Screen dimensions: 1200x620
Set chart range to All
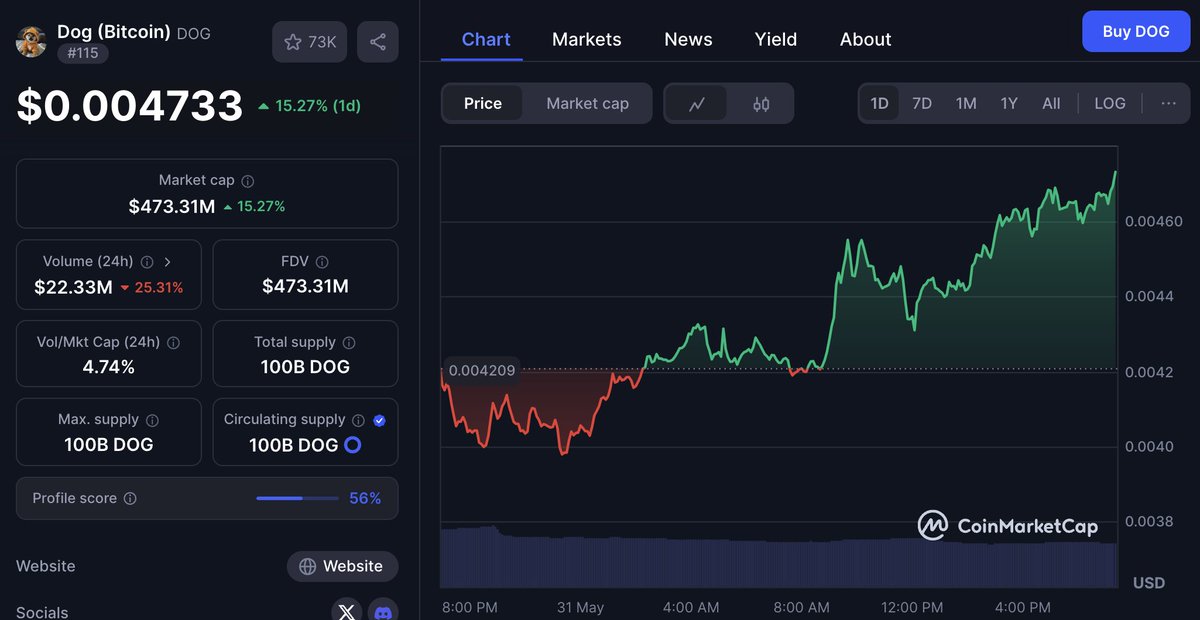pyautogui.click(x=1051, y=103)
